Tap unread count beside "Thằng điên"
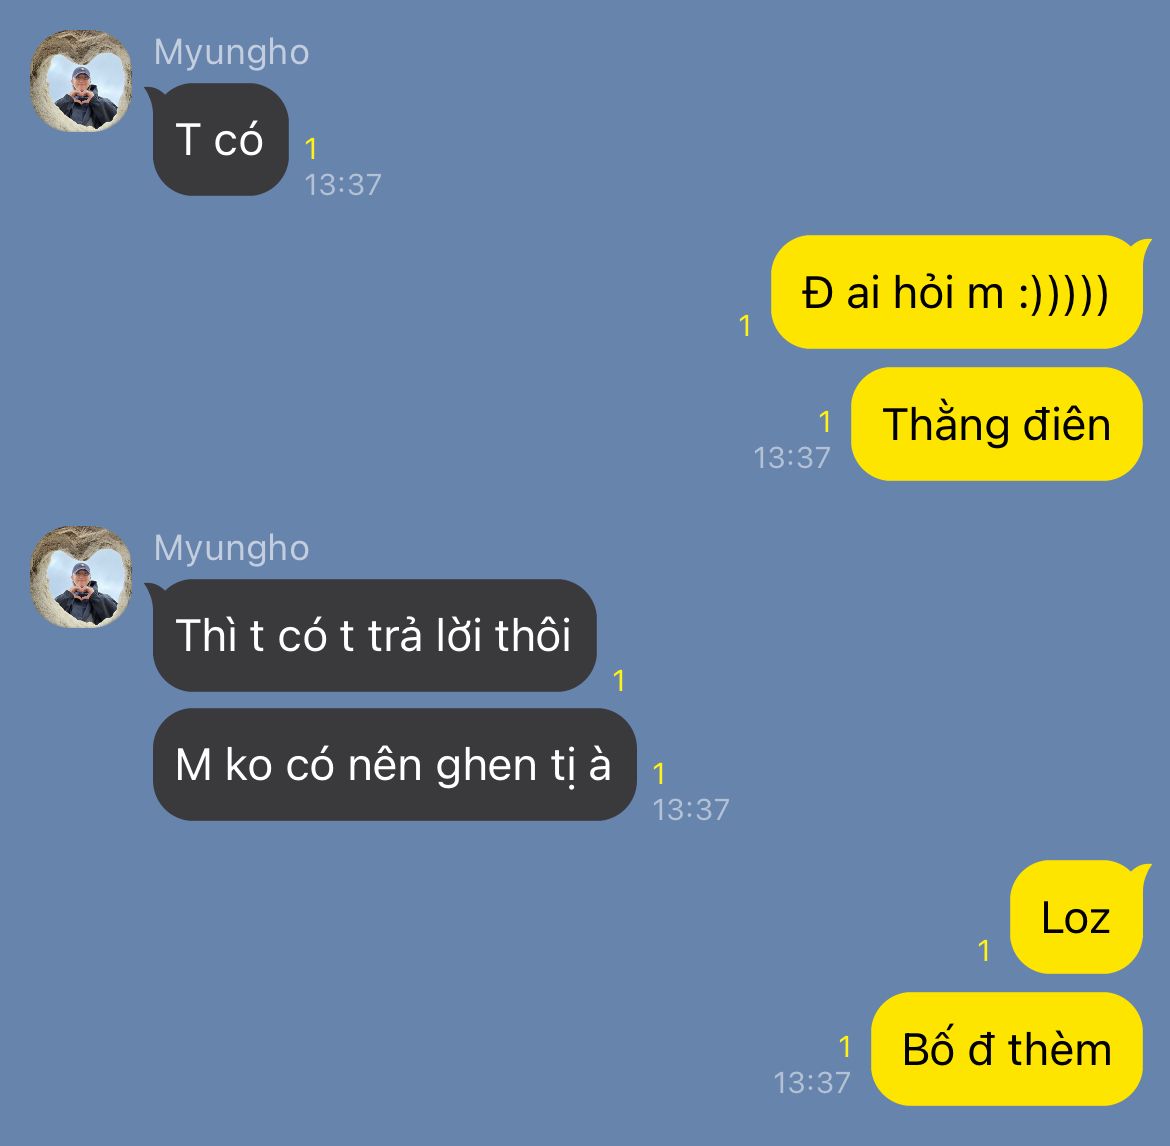Viewport: 1170px width, 1146px height. [825, 422]
